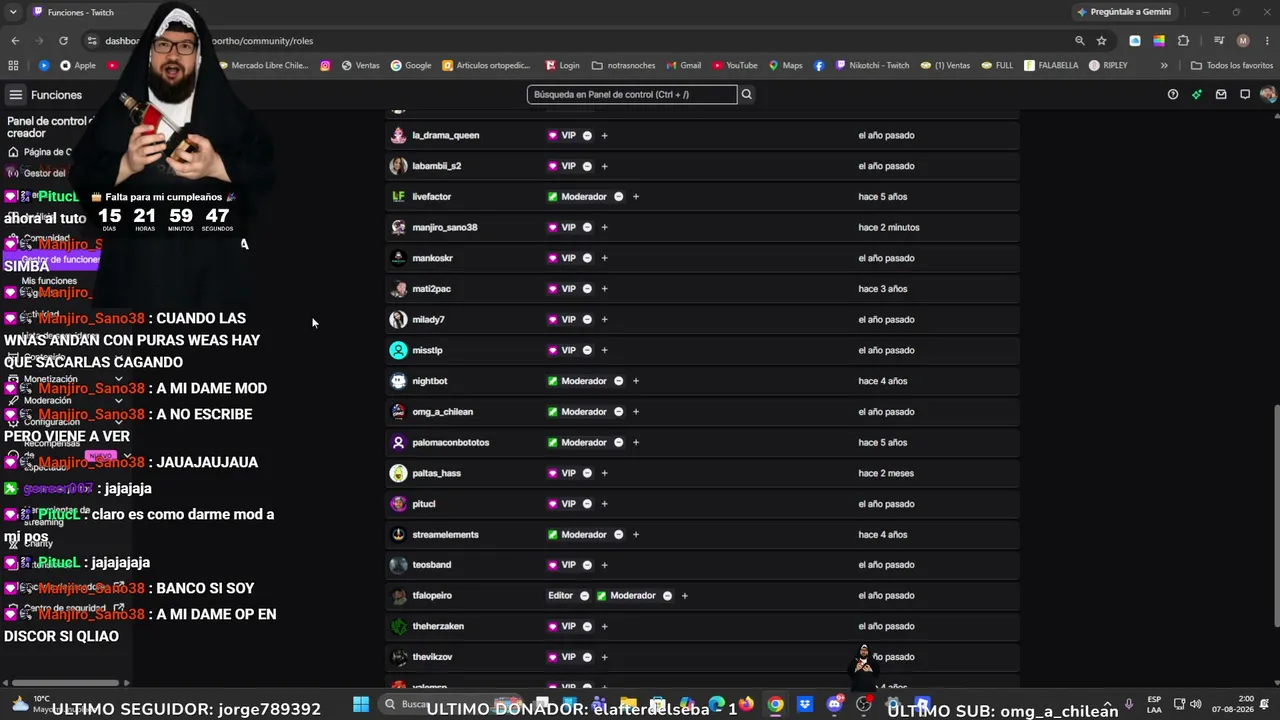
Task: Add a role to milady7
Action: tap(604, 320)
